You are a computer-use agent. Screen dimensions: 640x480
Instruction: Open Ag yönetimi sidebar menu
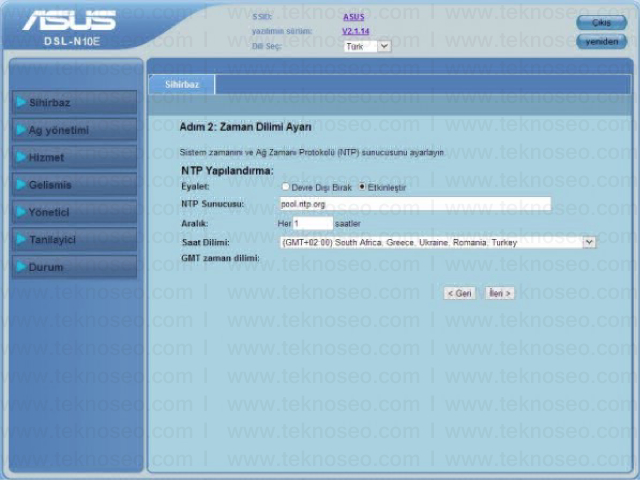pyautogui.click(x=75, y=130)
